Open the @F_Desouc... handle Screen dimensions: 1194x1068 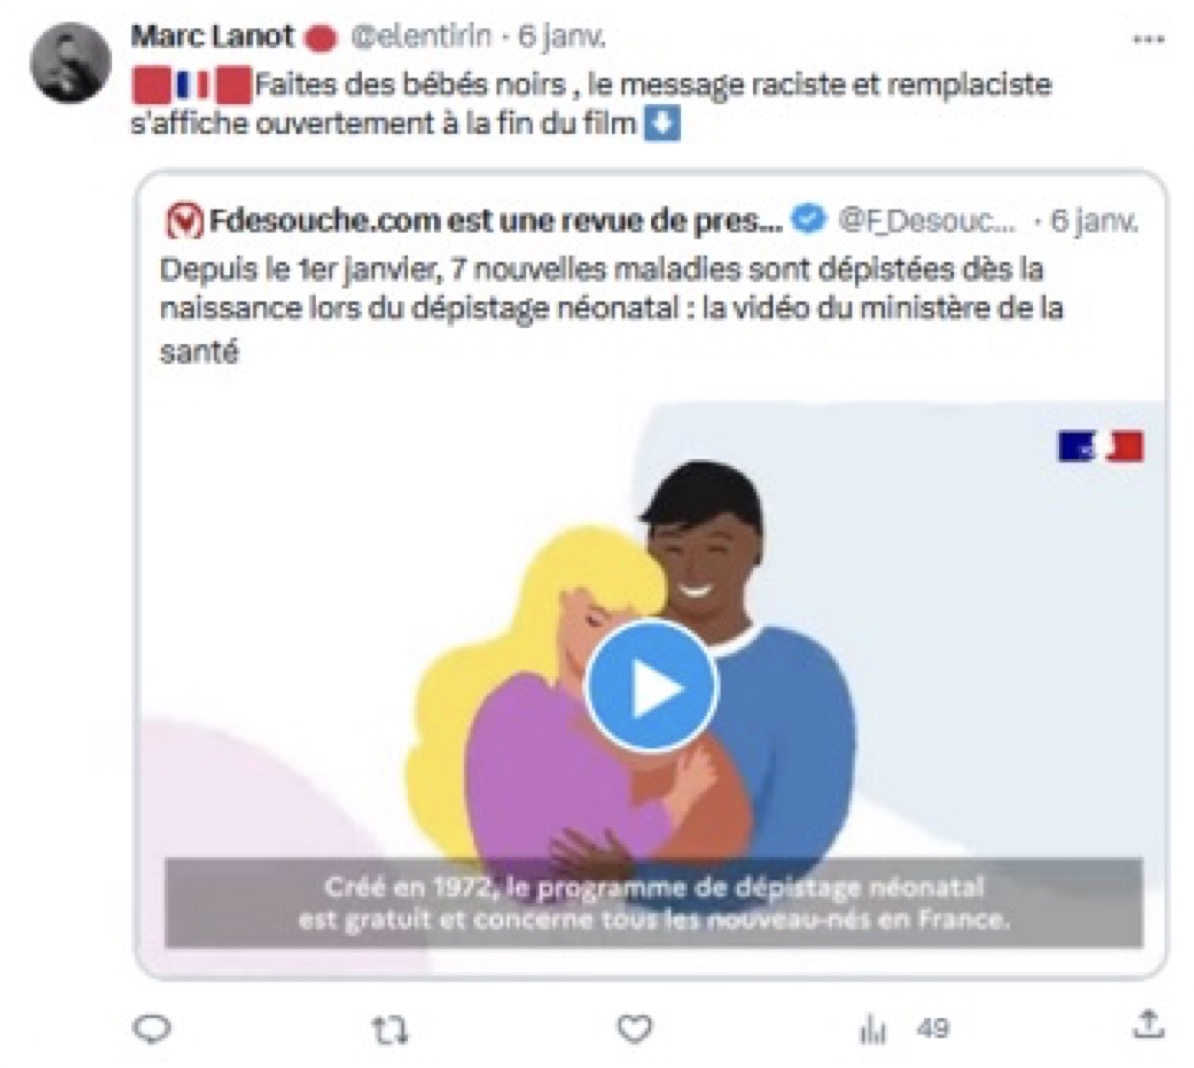pyautogui.click(x=926, y=221)
